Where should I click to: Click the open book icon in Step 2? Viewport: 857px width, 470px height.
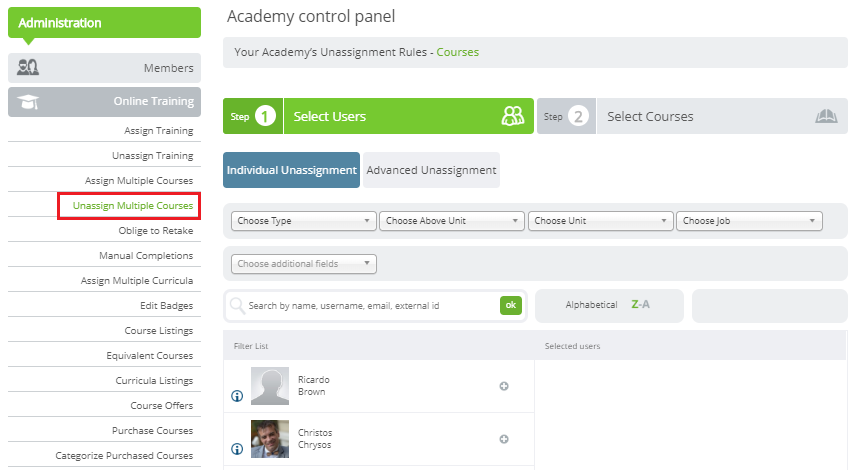coord(826,116)
